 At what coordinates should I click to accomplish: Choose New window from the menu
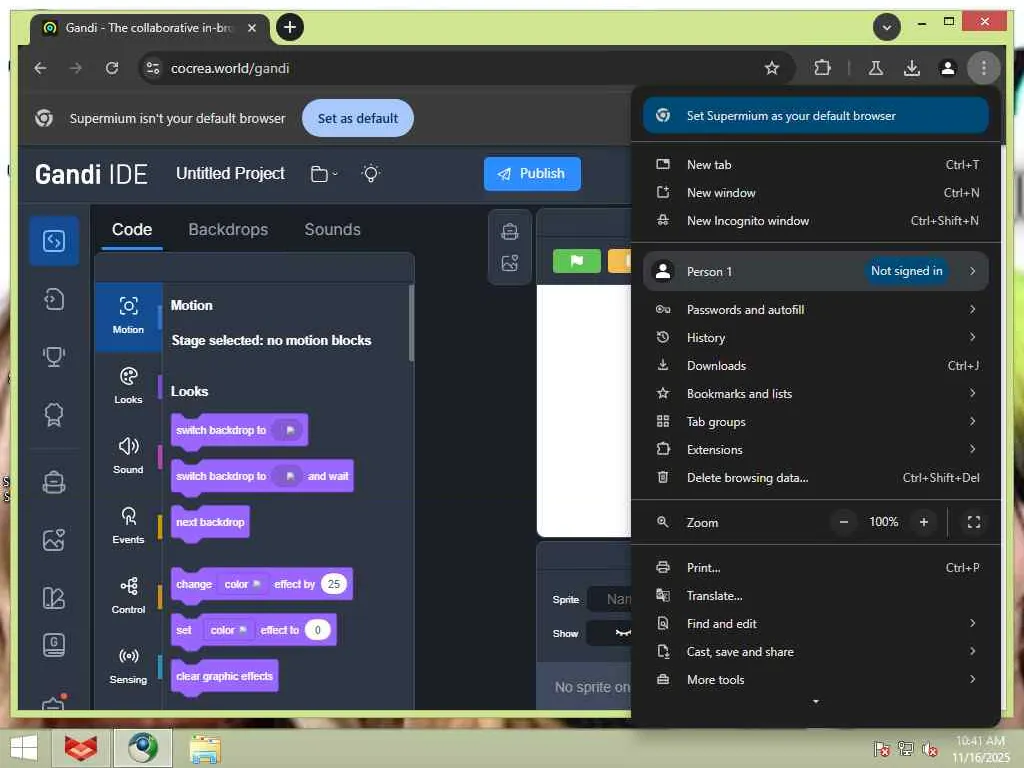(x=816, y=193)
